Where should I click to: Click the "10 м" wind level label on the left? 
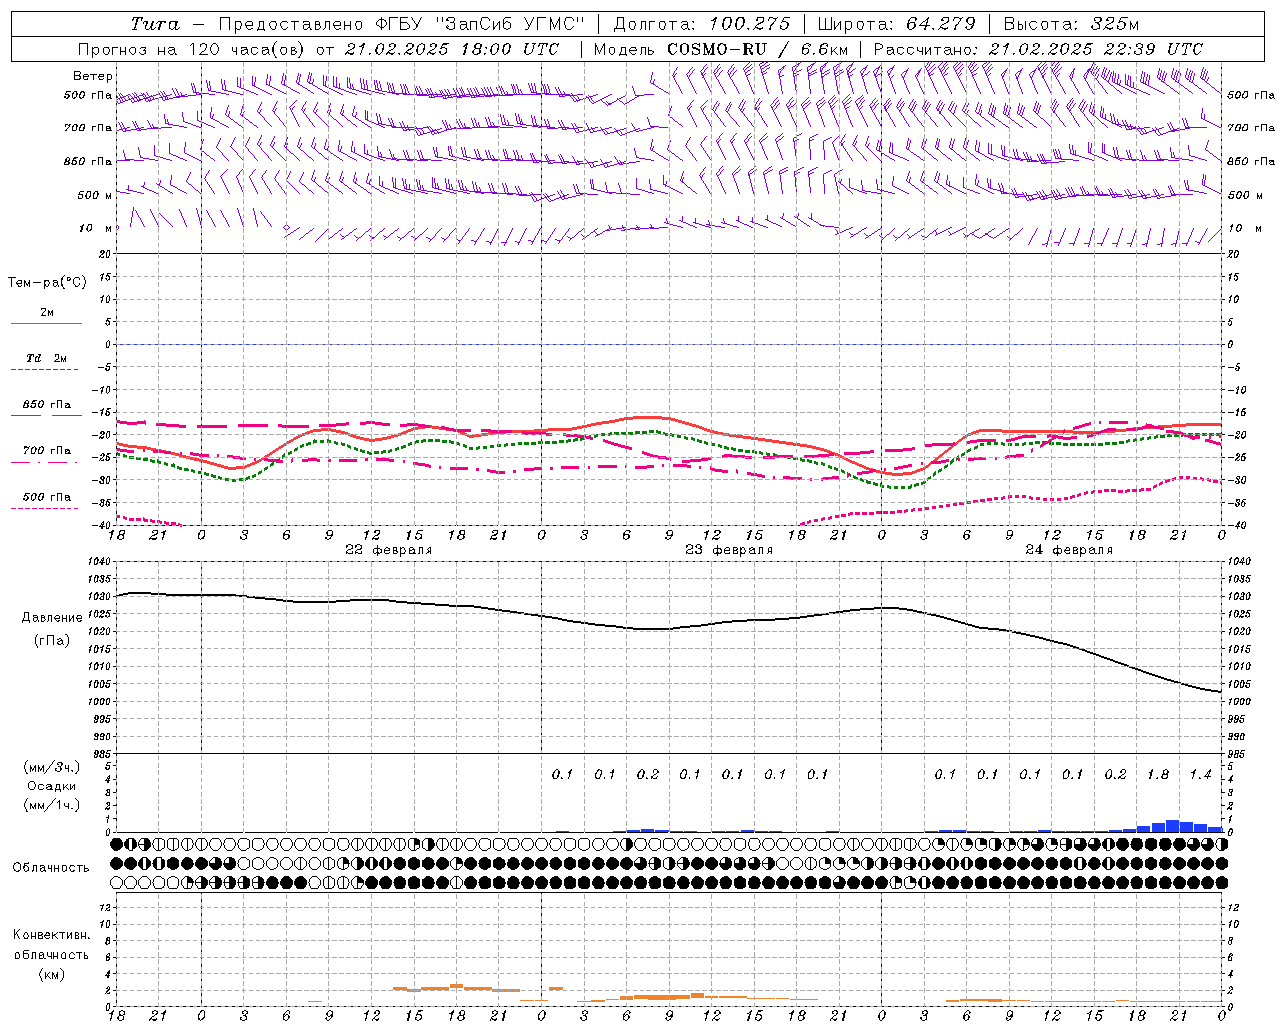(x=95, y=229)
